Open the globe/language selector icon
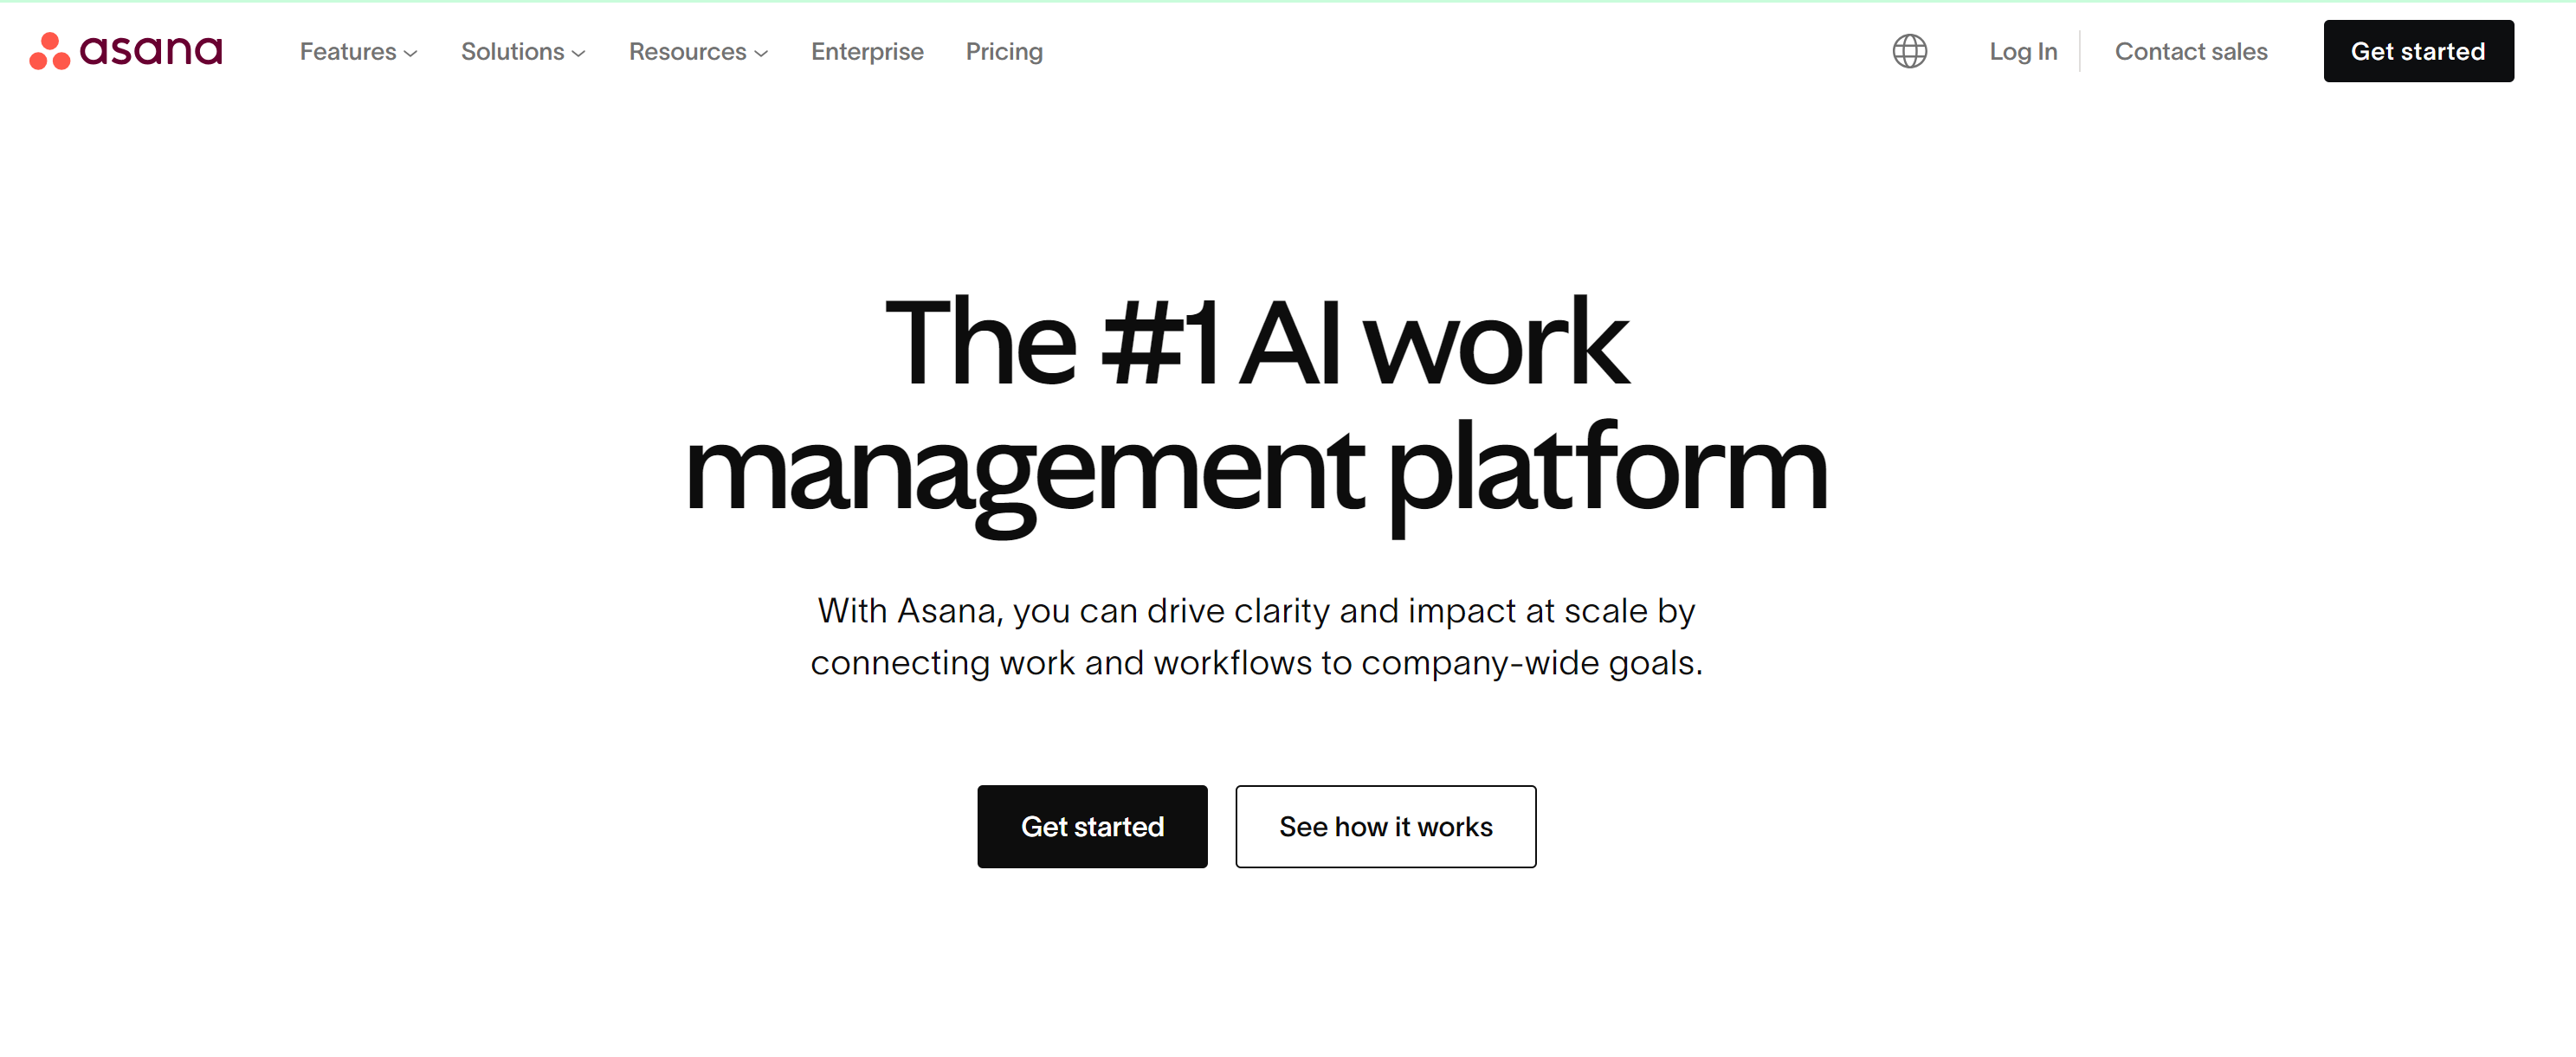This screenshot has width=2576, height=1057. tap(1911, 51)
